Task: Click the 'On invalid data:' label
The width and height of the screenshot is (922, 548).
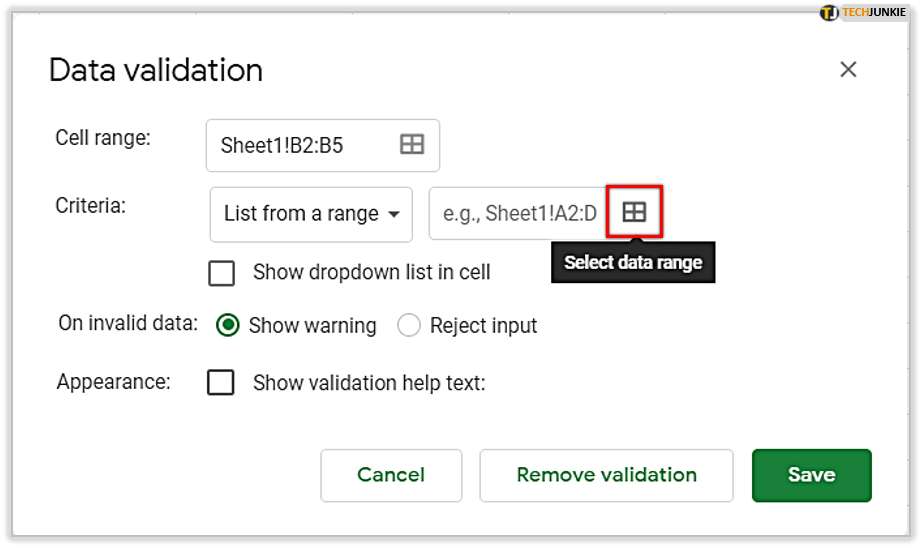Action: [128, 323]
